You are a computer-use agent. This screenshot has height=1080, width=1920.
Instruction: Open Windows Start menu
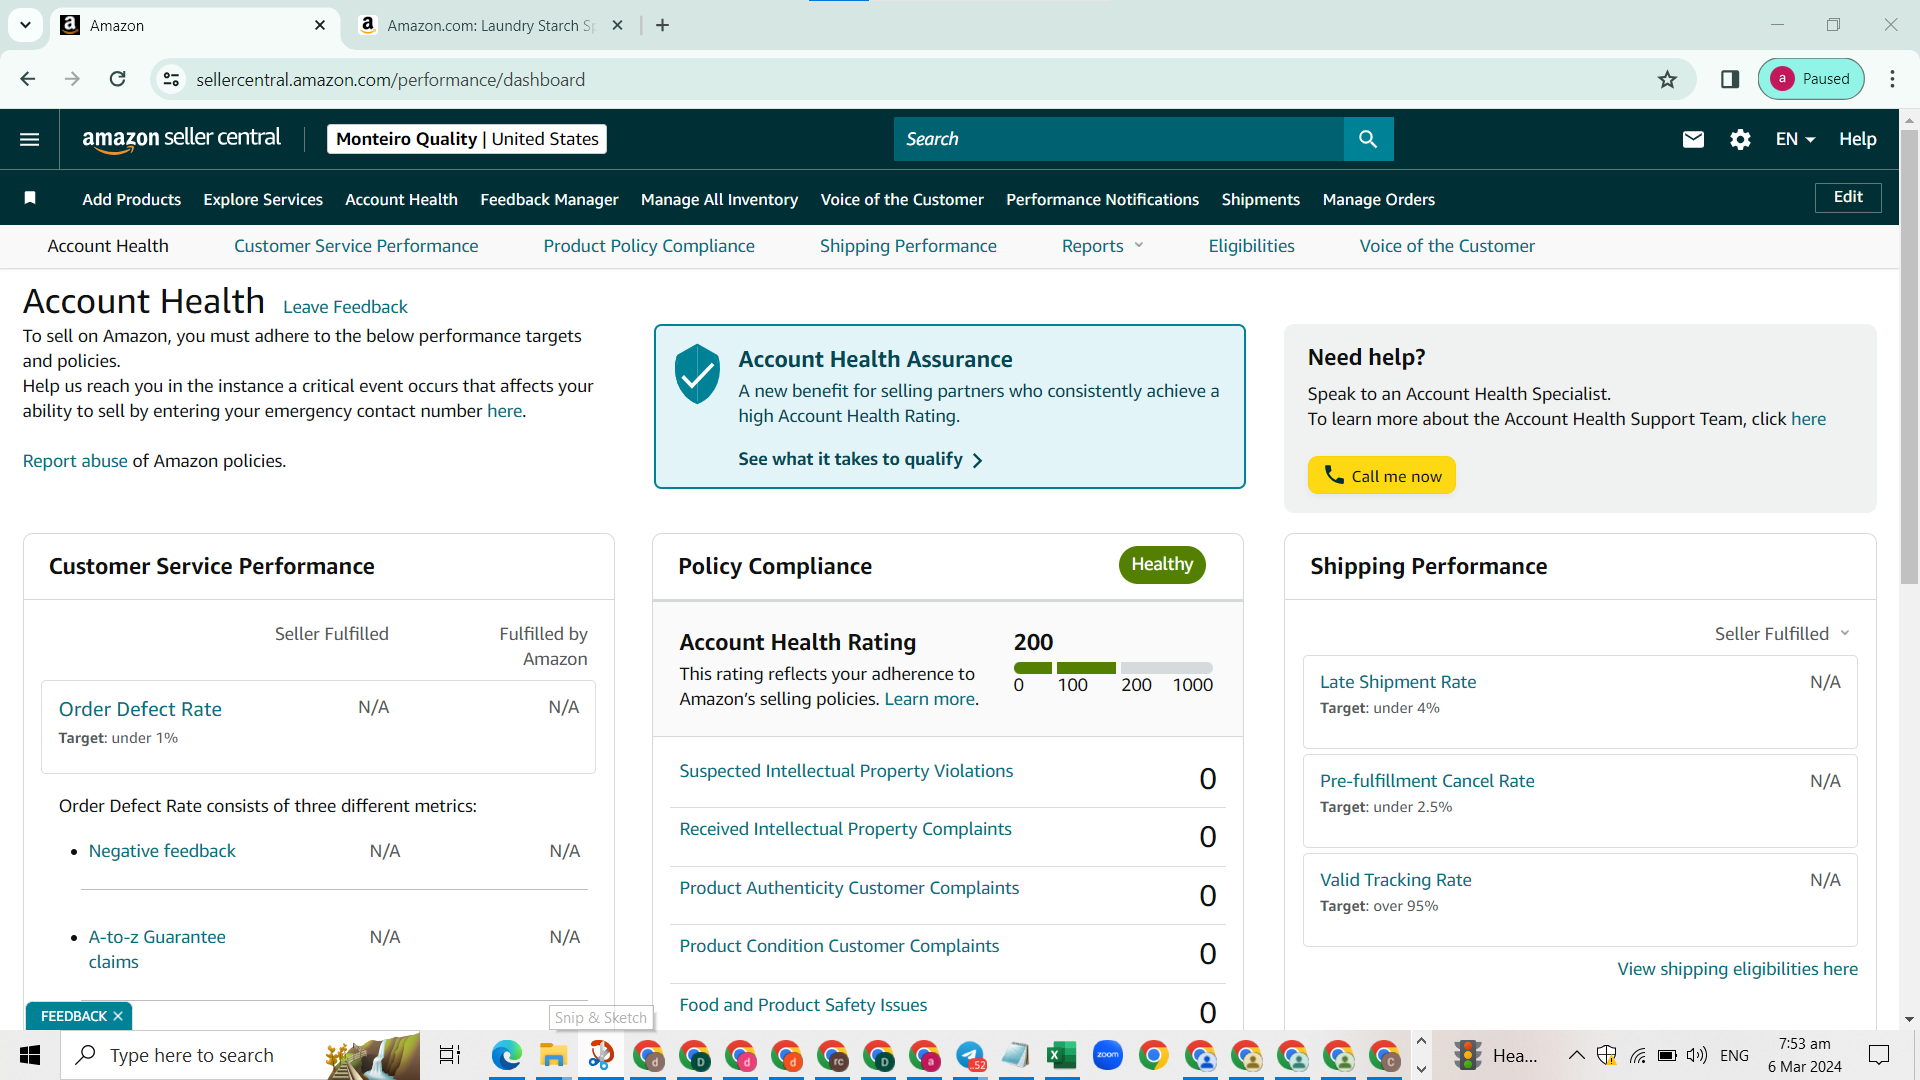coord(30,1055)
